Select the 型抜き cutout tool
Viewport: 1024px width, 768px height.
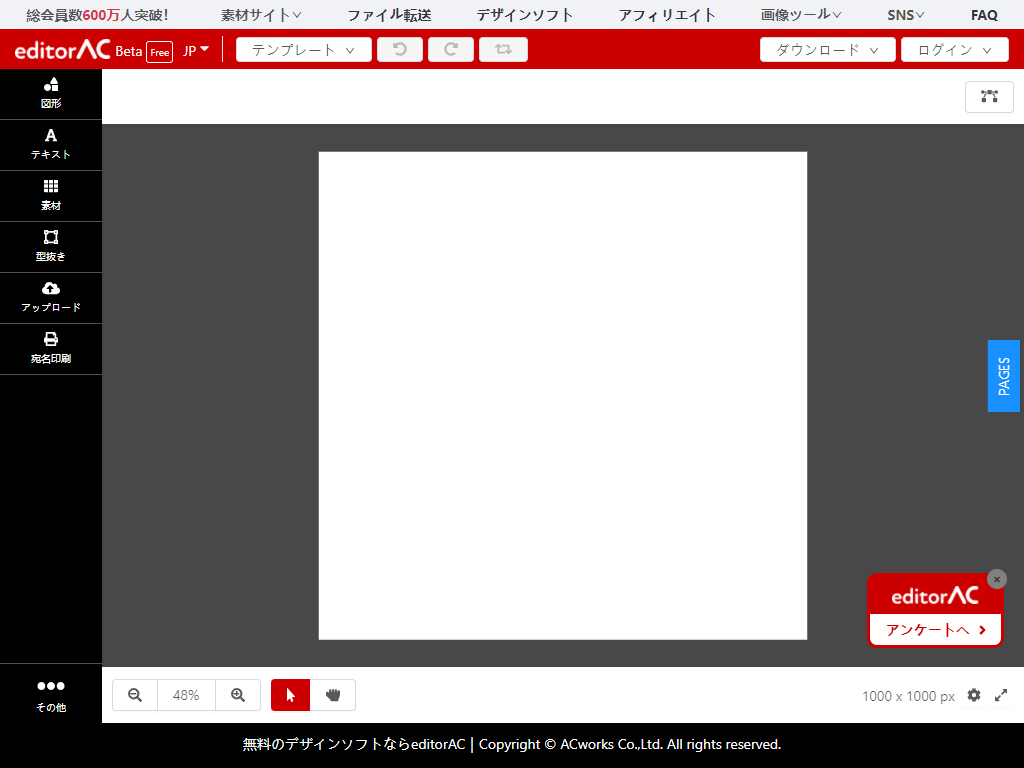pyautogui.click(x=51, y=247)
